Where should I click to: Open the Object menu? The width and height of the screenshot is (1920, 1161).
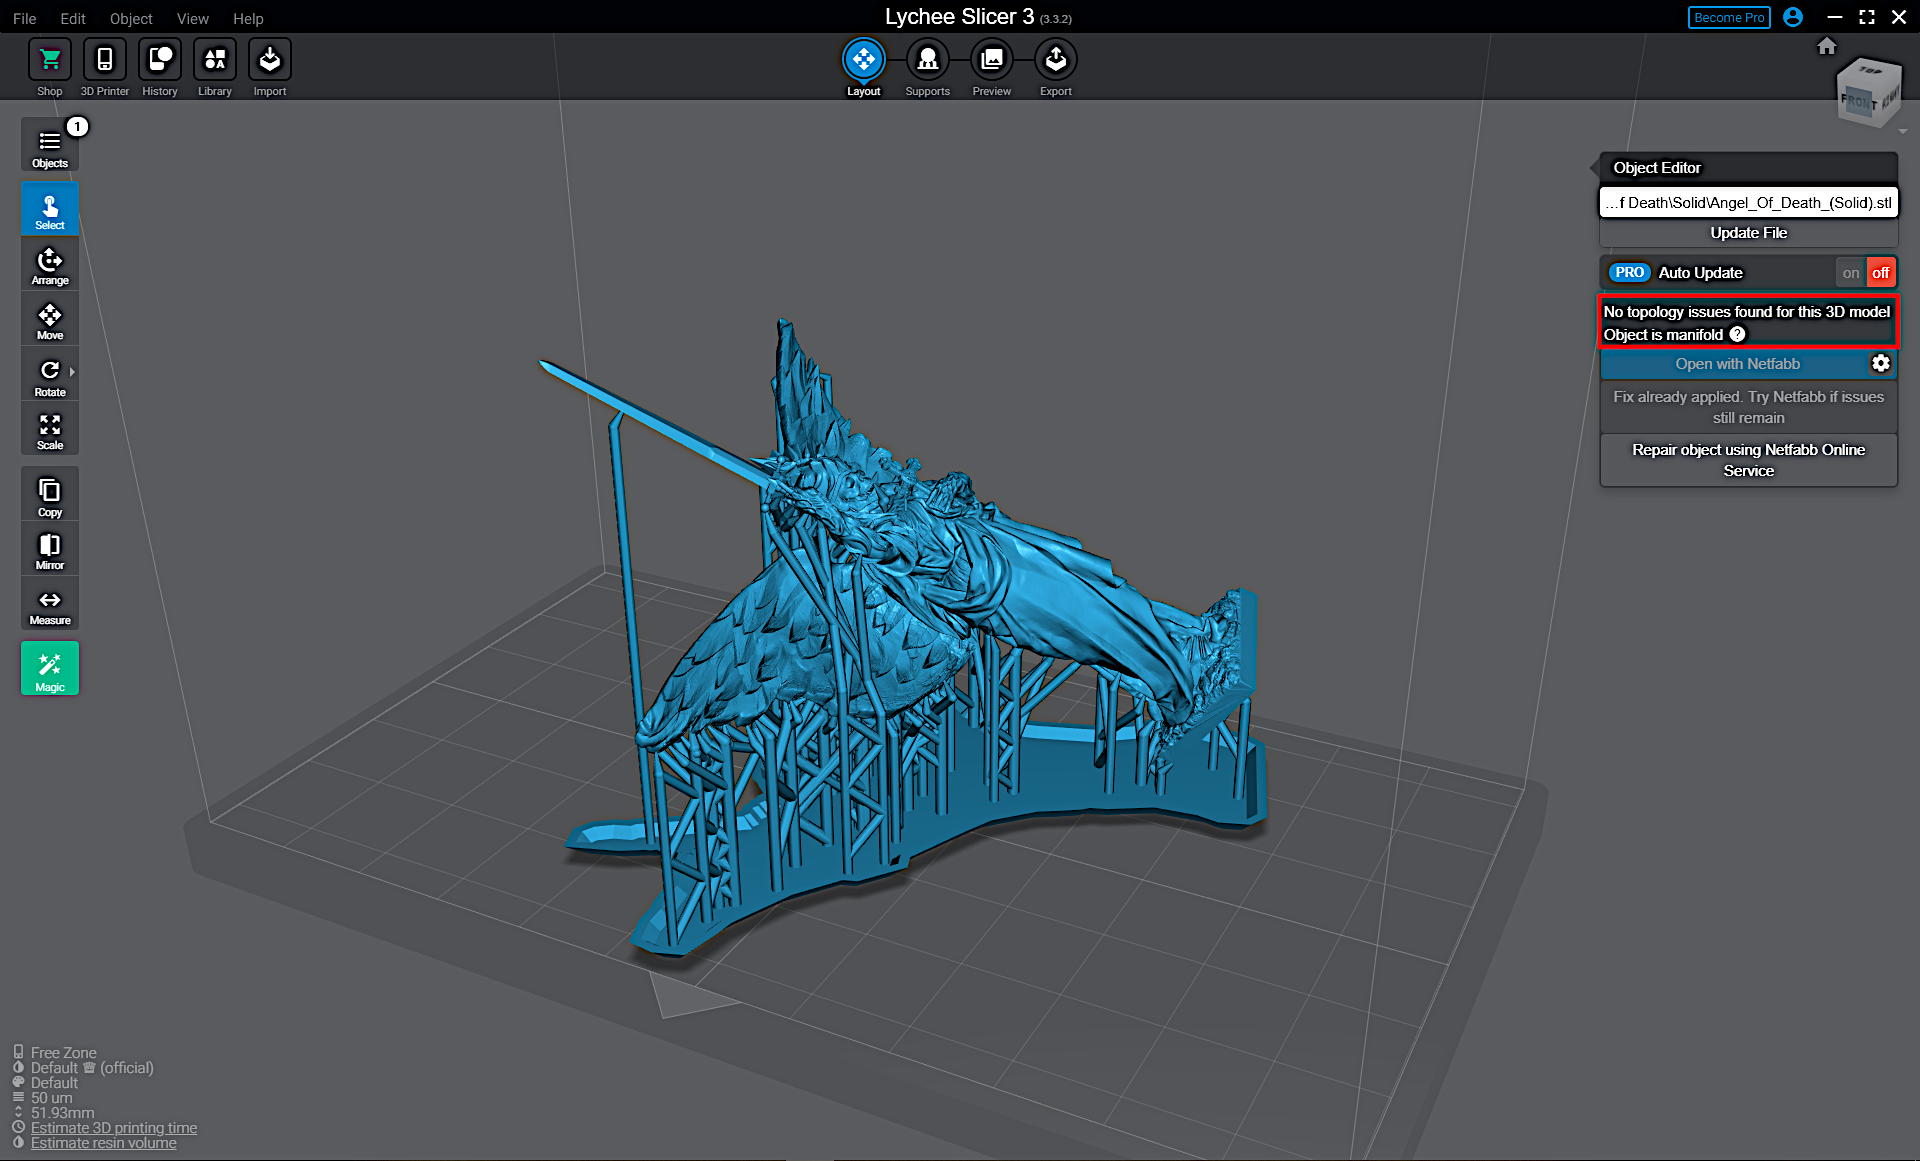click(x=131, y=18)
